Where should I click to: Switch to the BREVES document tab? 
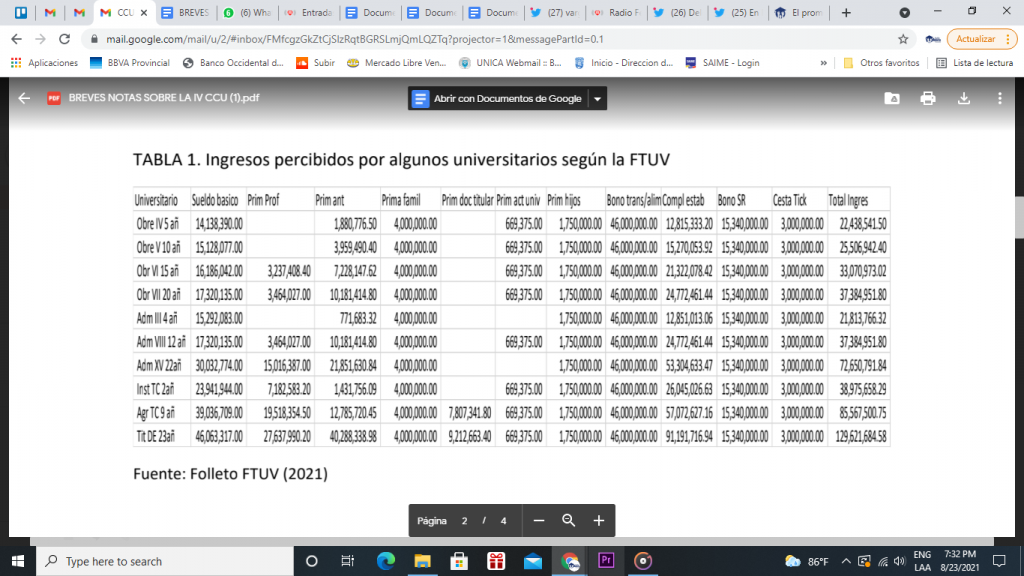tap(186, 13)
